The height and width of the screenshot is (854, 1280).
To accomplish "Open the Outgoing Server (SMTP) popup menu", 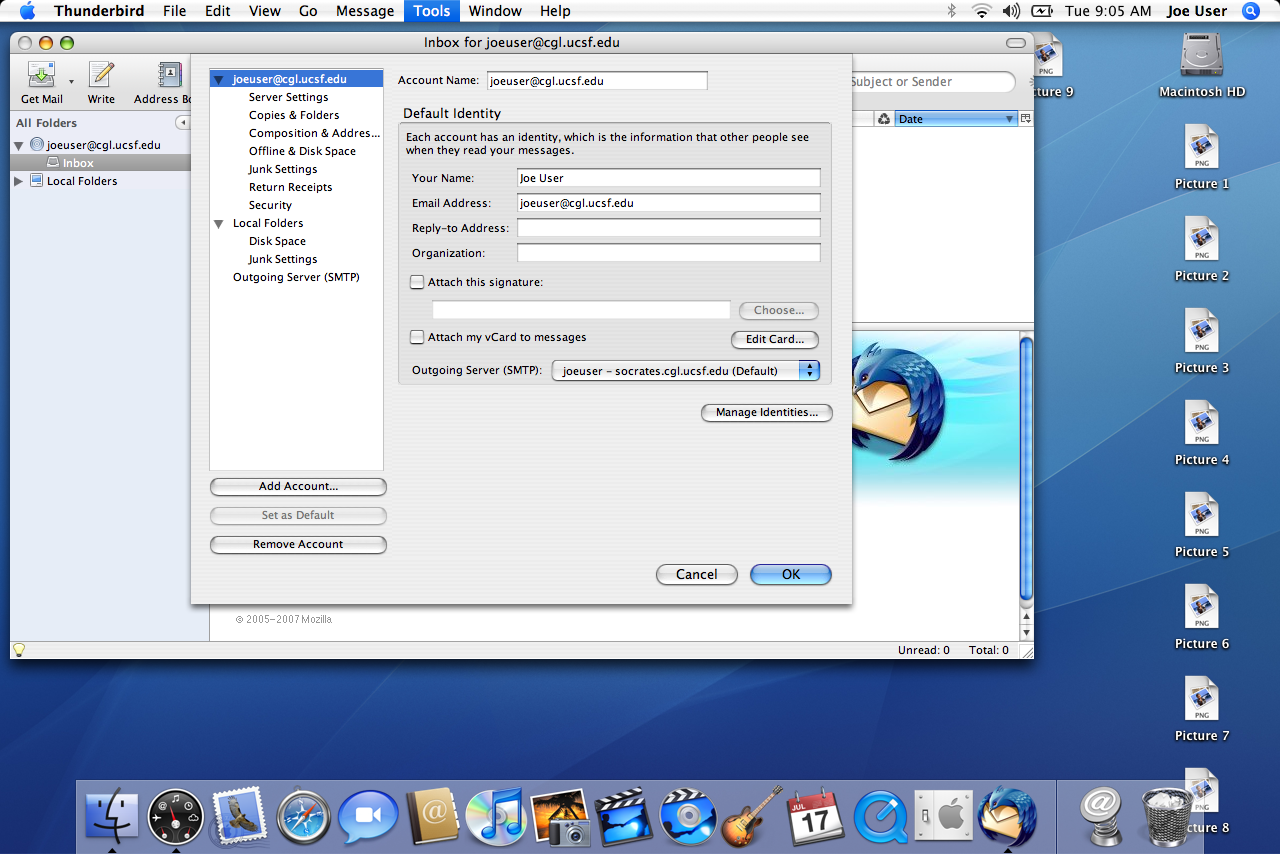I will pyautogui.click(x=686, y=371).
